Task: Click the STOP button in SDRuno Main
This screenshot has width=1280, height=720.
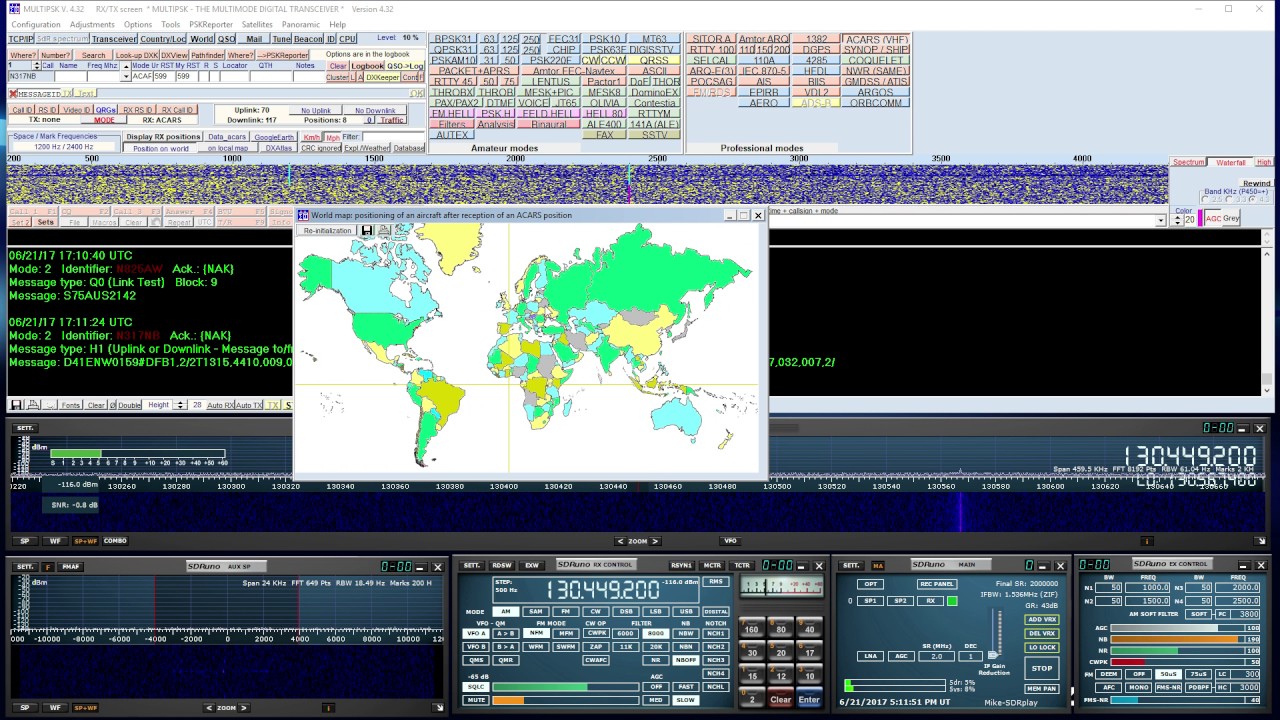Action: click(1042, 668)
